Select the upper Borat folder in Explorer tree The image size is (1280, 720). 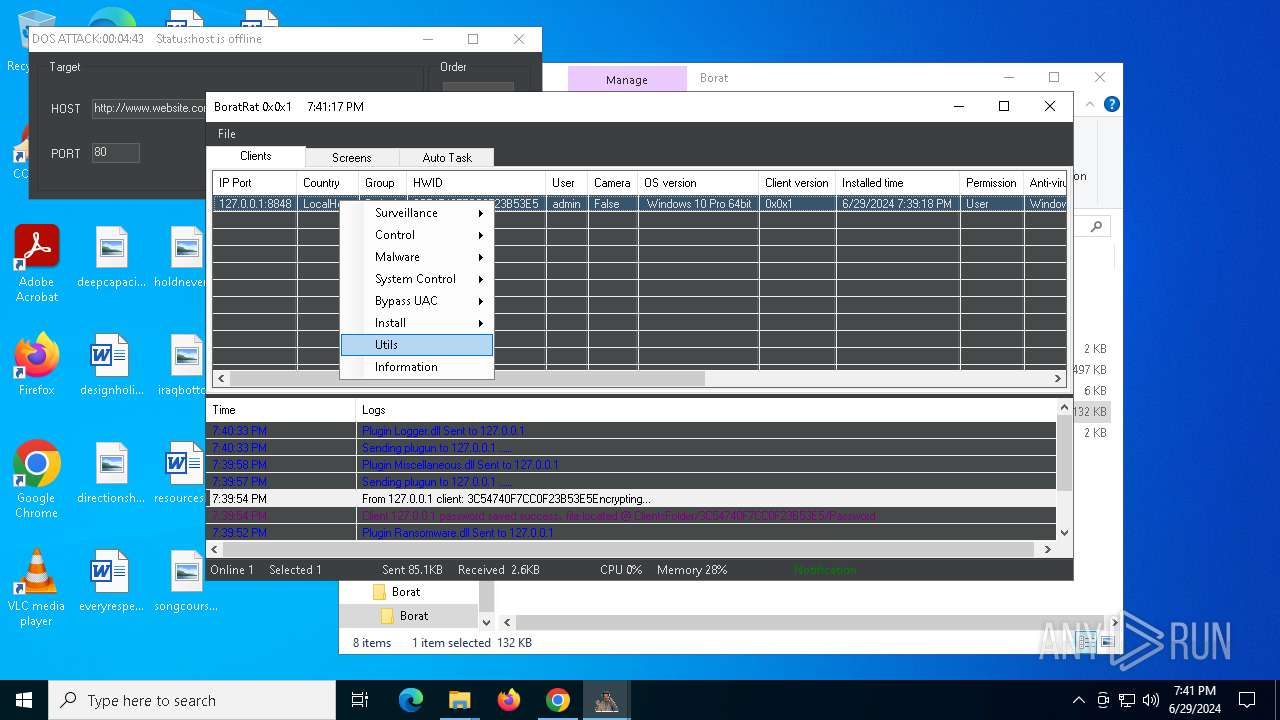coord(406,592)
